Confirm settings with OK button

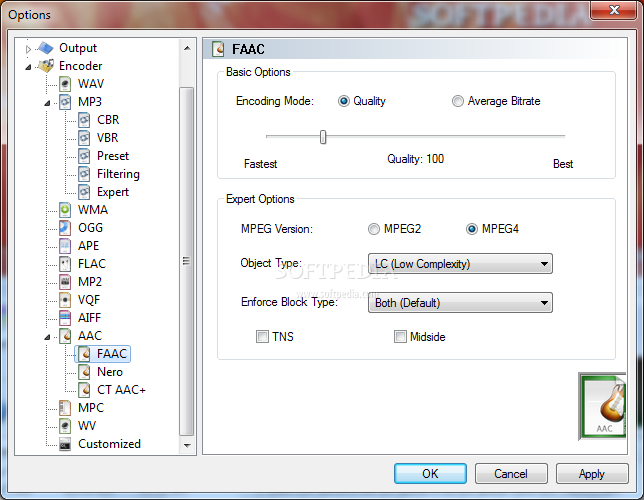[430, 474]
